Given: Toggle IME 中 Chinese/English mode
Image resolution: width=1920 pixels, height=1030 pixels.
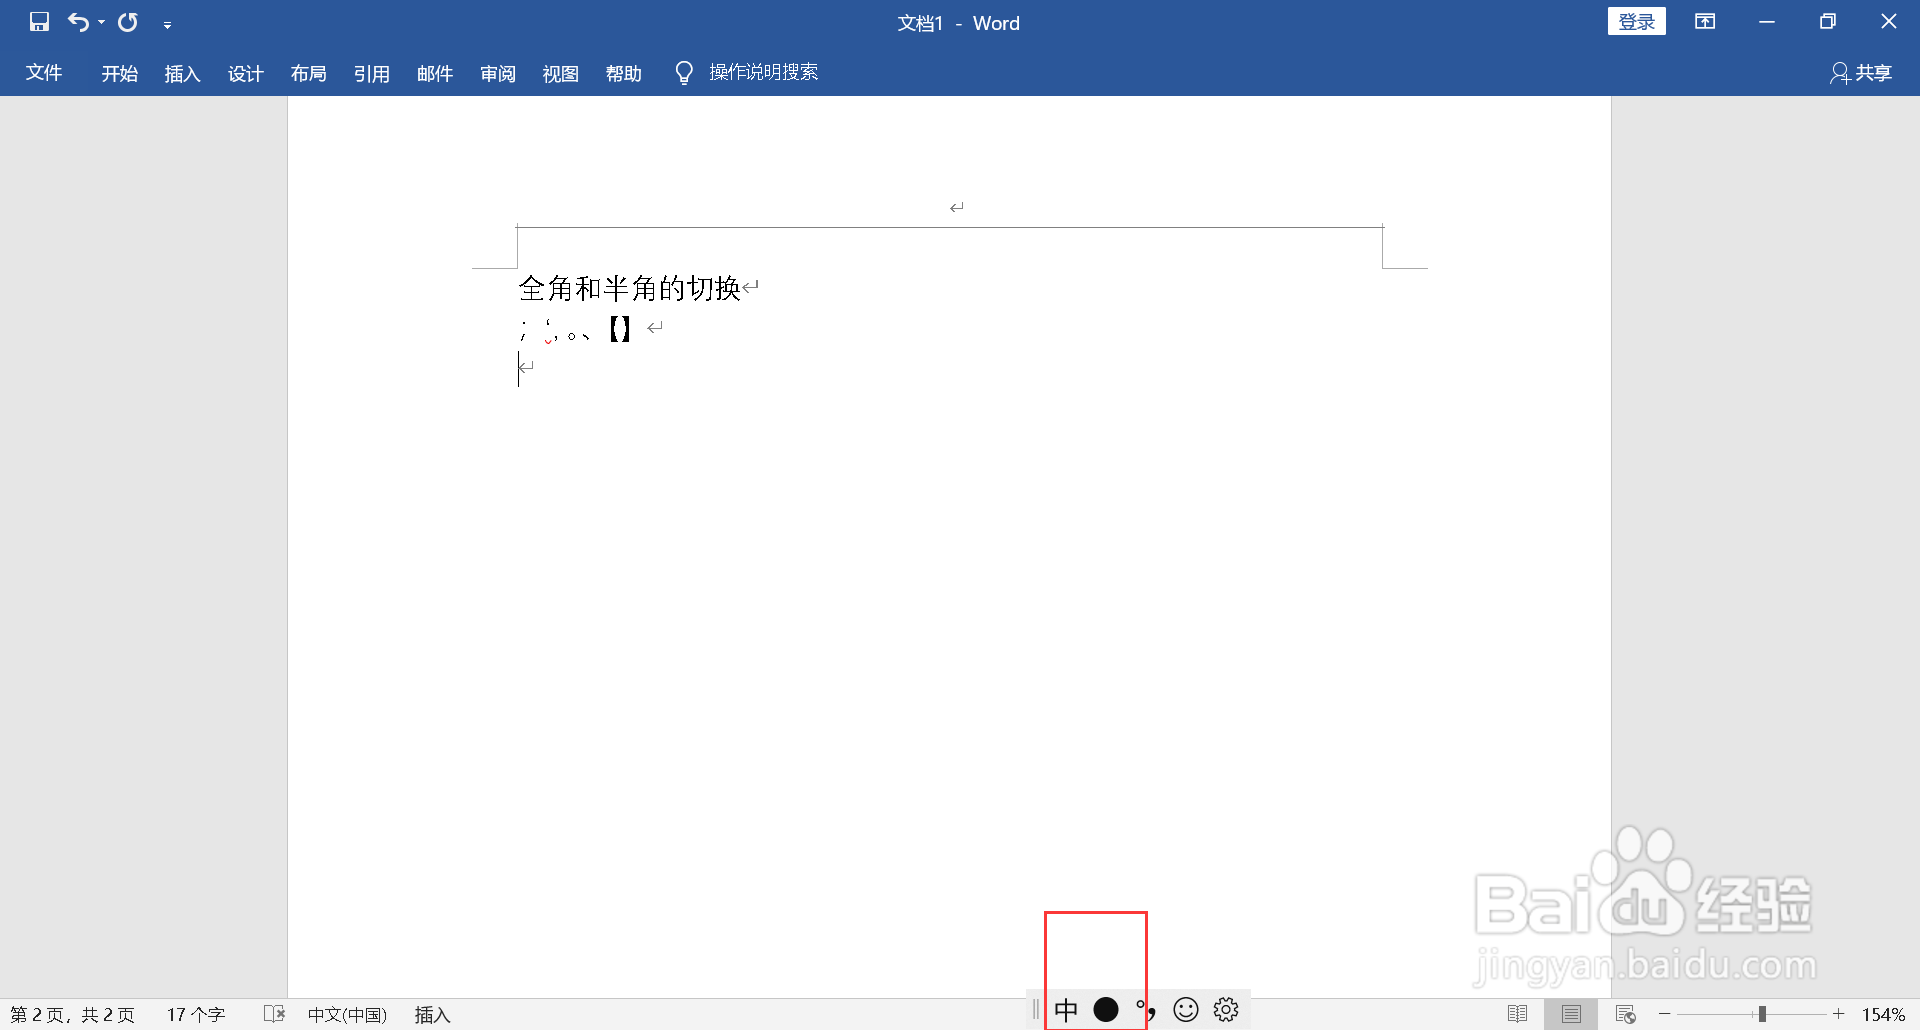Looking at the screenshot, I should pos(1066,1011).
